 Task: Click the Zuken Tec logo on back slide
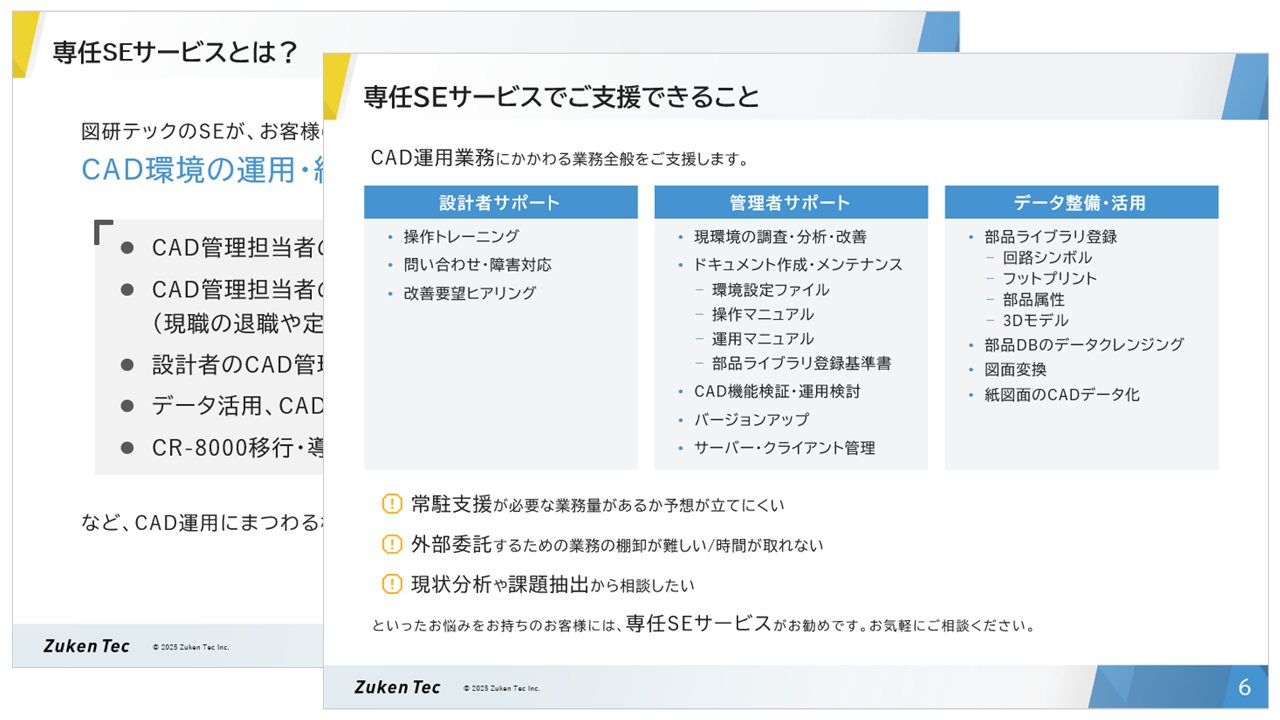(x=86, y=646)
